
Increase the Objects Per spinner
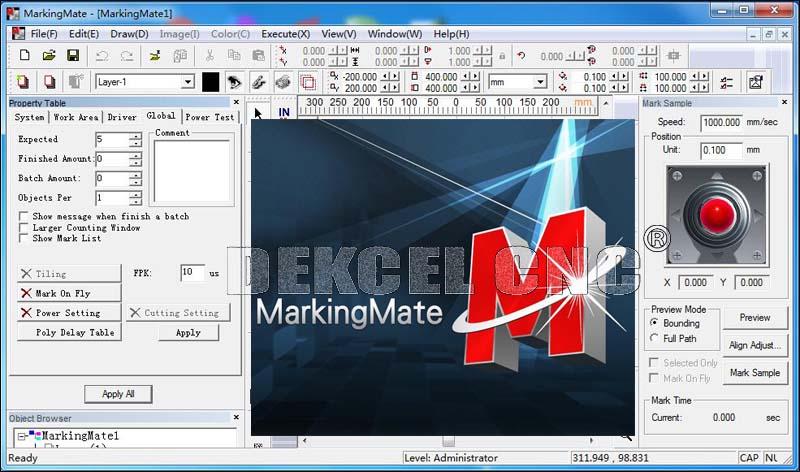click(135, 194)
